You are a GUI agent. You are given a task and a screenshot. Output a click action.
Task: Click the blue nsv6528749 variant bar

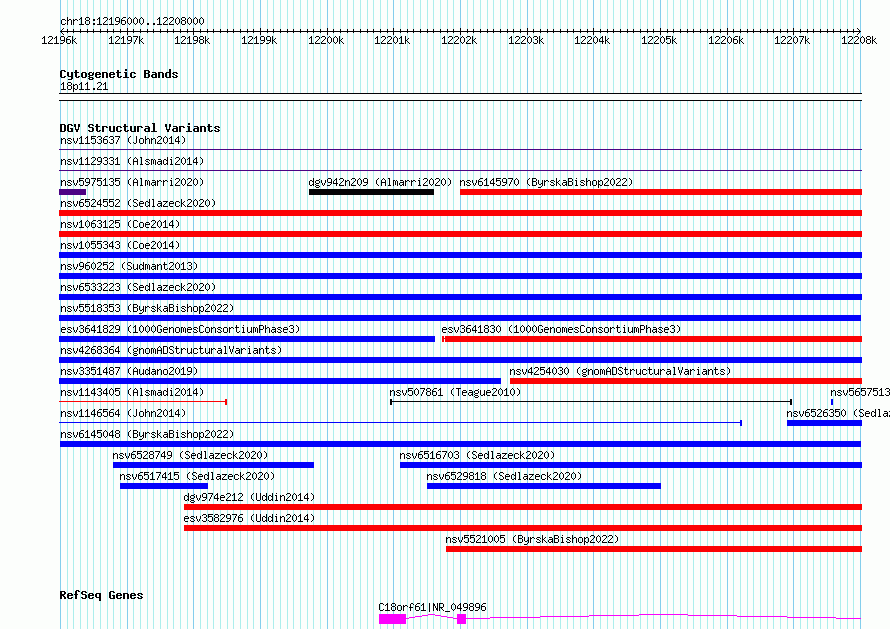(213, 465)
